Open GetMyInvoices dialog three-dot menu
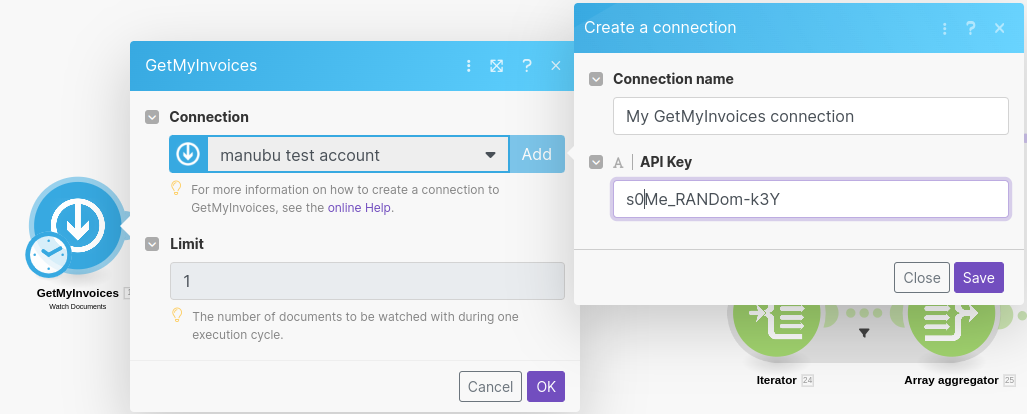This screenshot has width=1027, height=414. coord(468,66)
